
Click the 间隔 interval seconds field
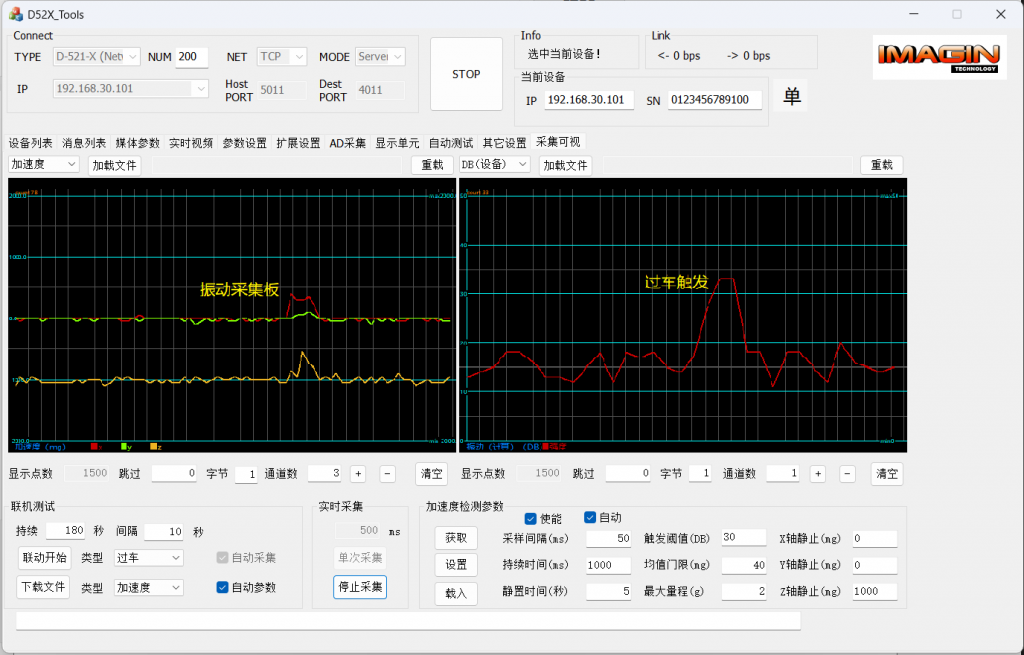163,532
